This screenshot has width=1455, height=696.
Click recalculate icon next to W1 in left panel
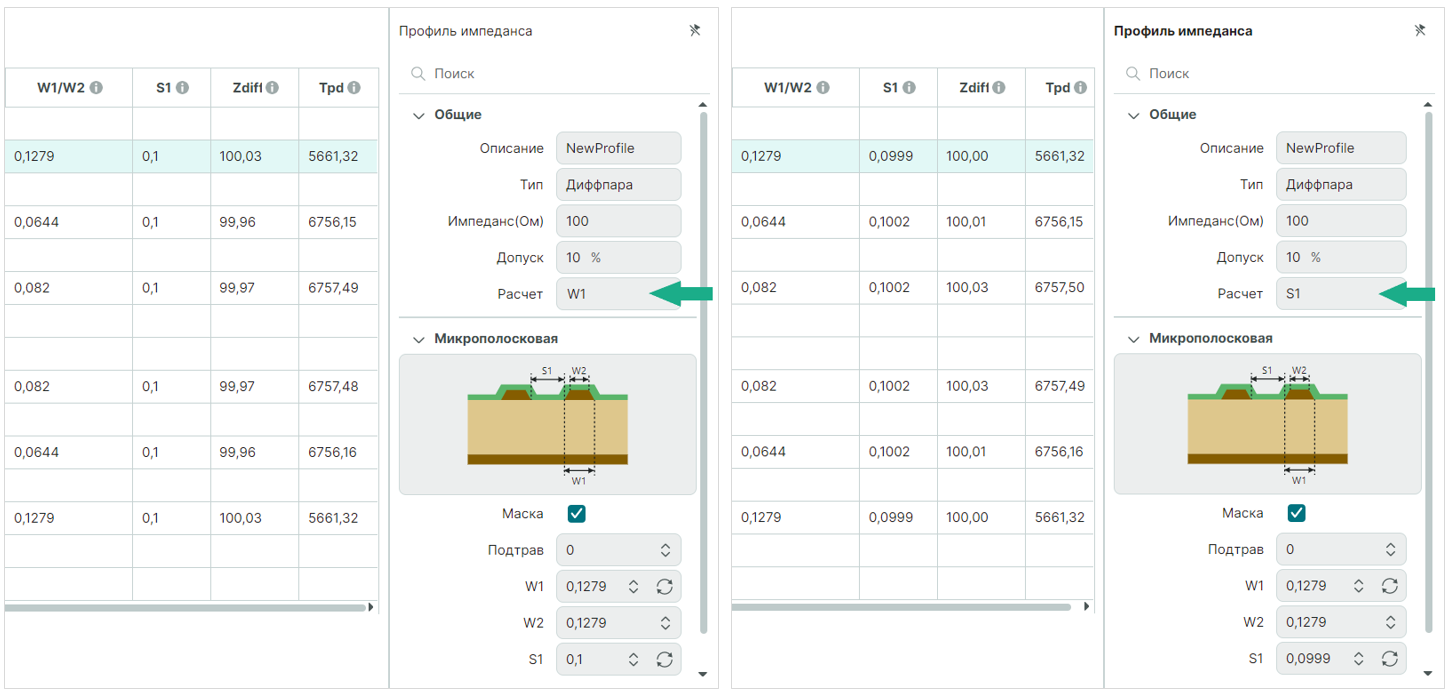pyautogui.click(x=665, y=587)
